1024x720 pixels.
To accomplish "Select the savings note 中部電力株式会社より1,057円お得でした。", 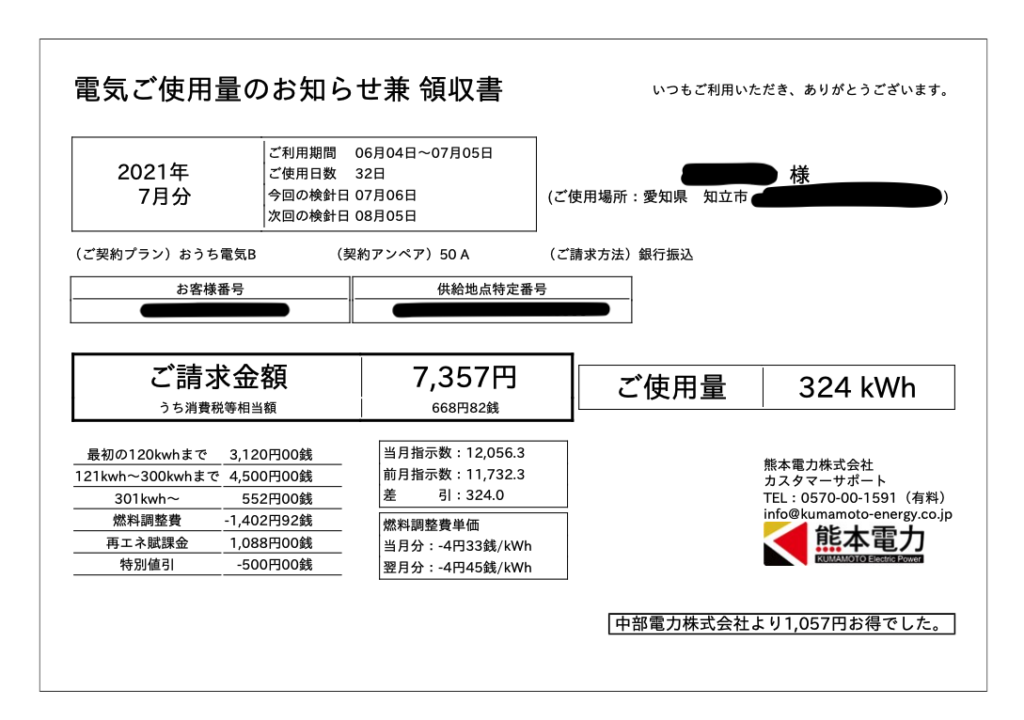I will click(x=781, y=624).
